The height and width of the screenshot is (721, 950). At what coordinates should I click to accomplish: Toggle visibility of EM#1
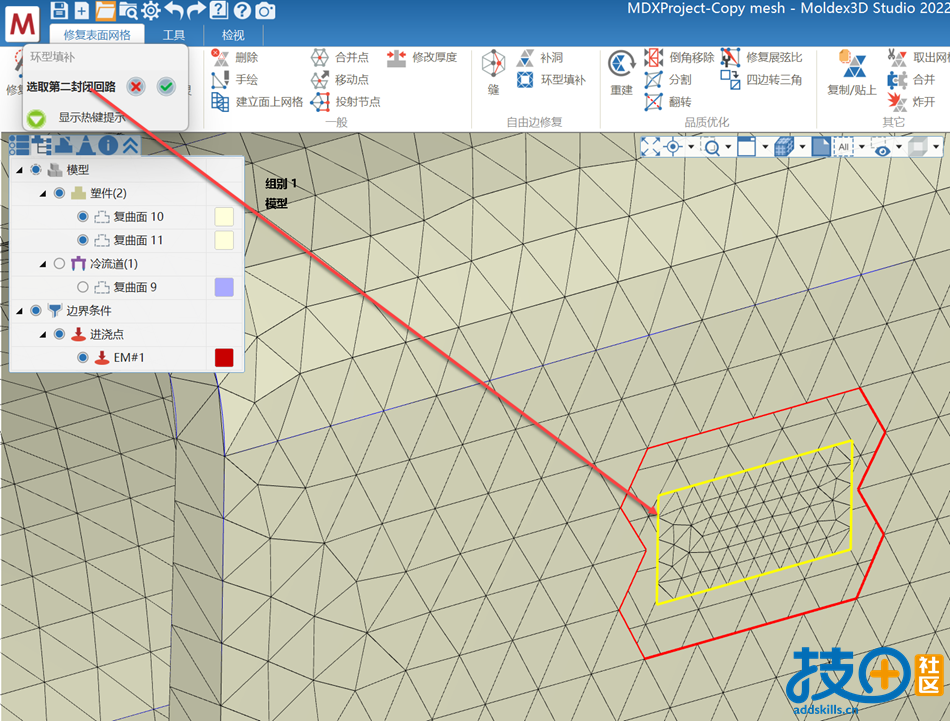pos(83,357)
